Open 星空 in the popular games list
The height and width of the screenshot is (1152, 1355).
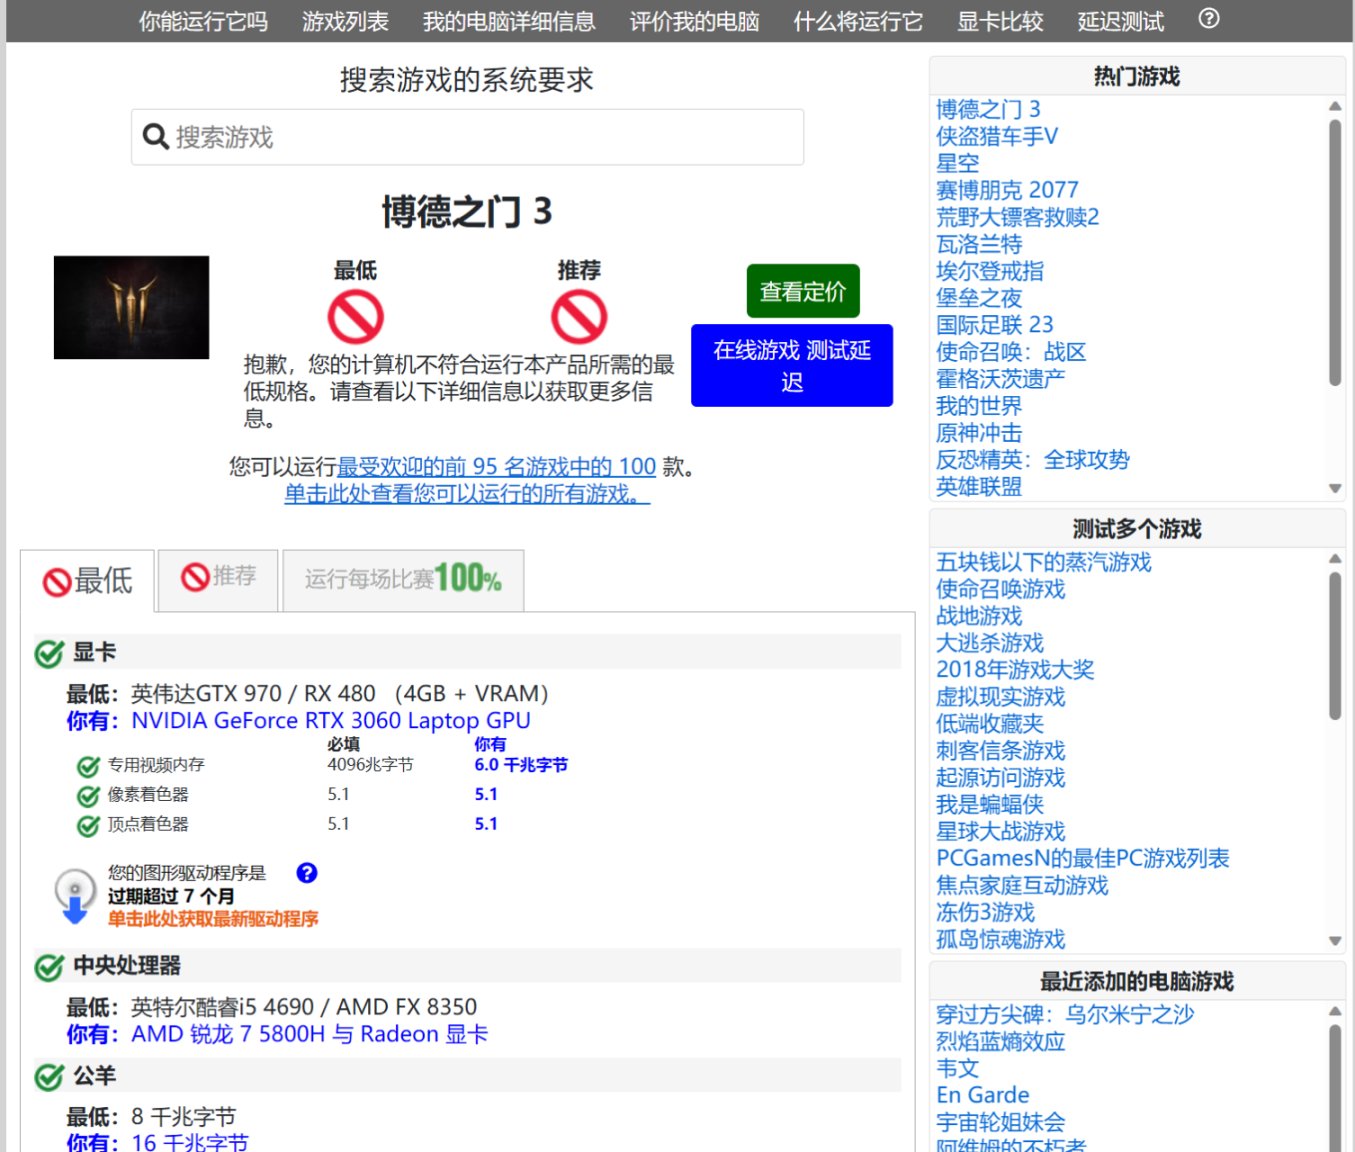(x=958, y=163)
